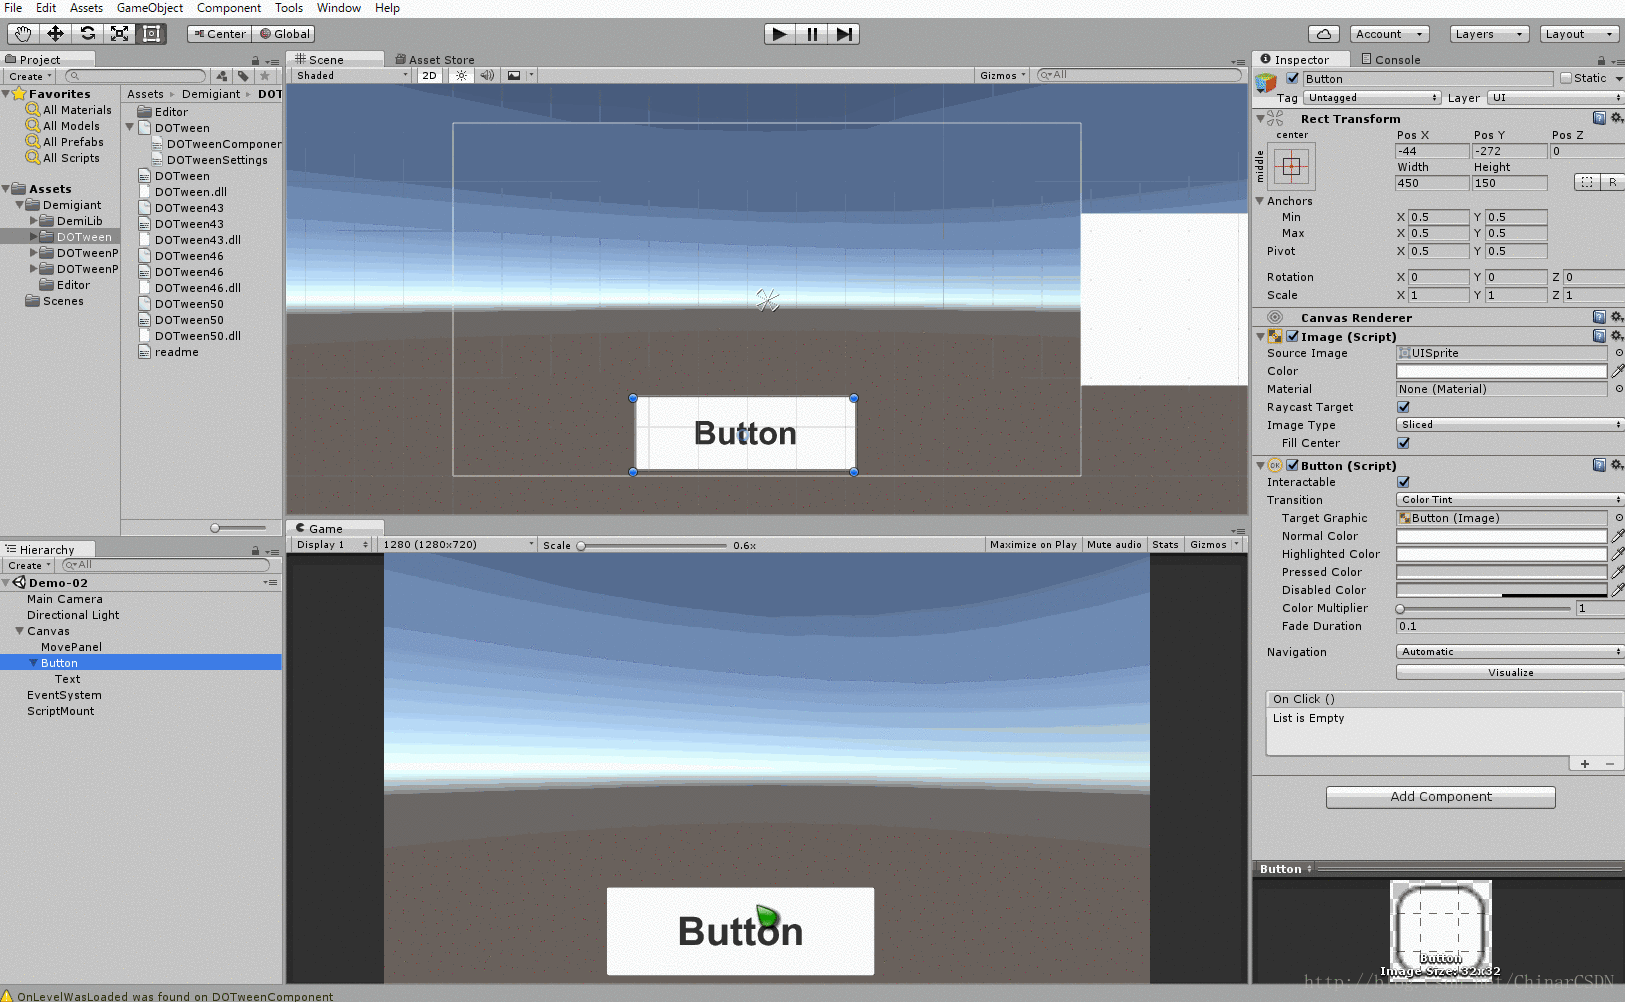Open scene effects image icon

(514, 75)
